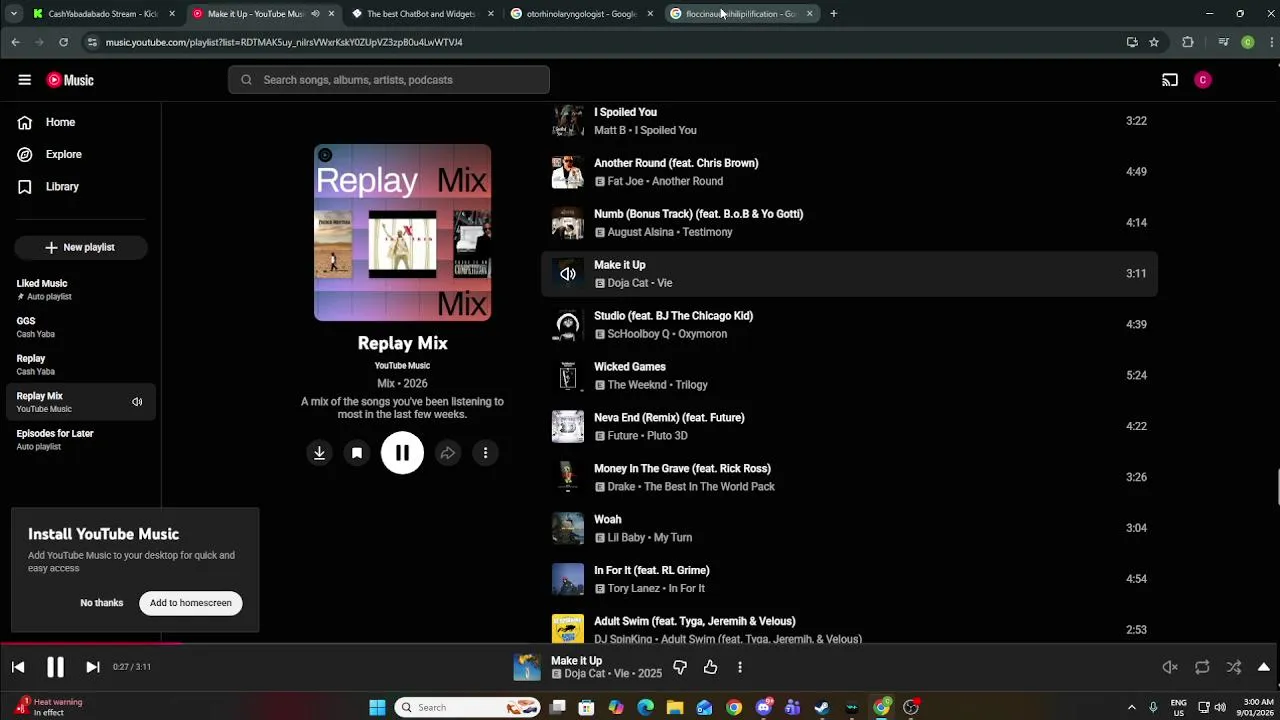Image resolution: width=1280 pixels, height=720 pixels.
Task: Open Chrome from the taskbar
Action: [734, 708]
